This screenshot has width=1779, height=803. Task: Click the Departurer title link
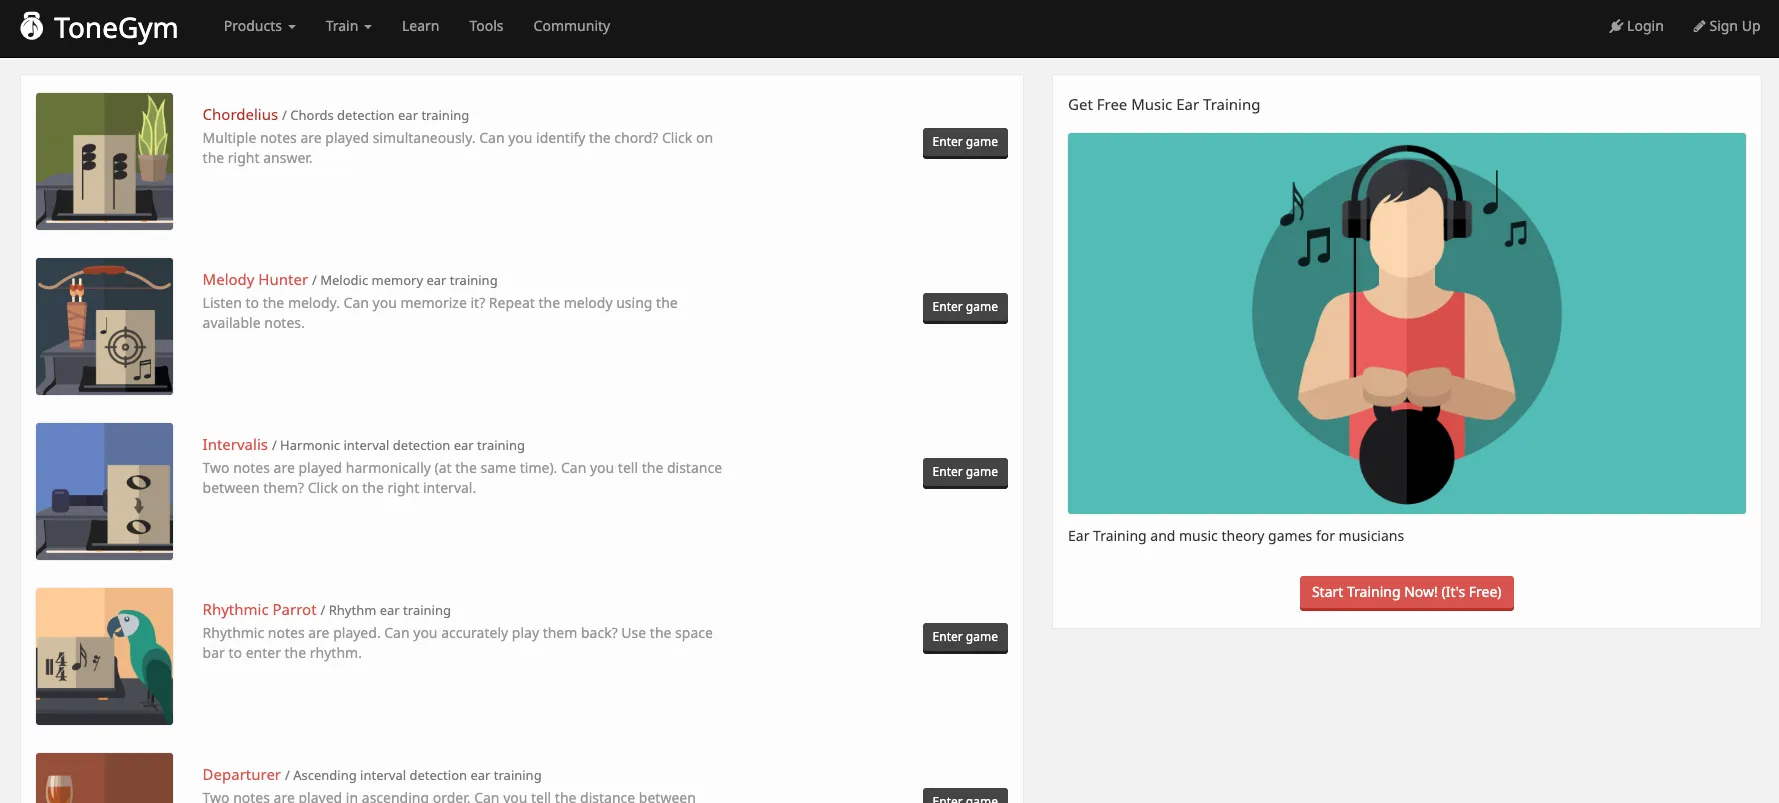(241, 775)
